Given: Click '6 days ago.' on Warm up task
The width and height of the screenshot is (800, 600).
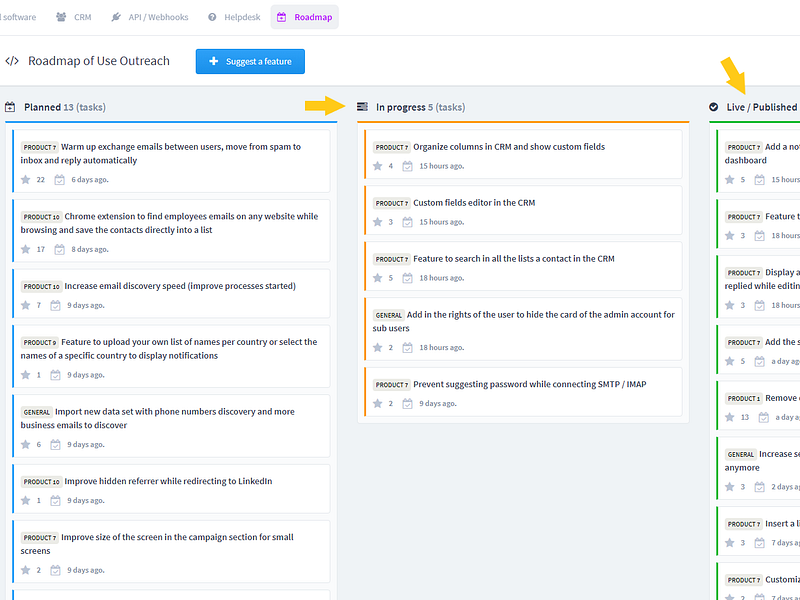Looking at the screenshot, I should (x=90, y=180).
